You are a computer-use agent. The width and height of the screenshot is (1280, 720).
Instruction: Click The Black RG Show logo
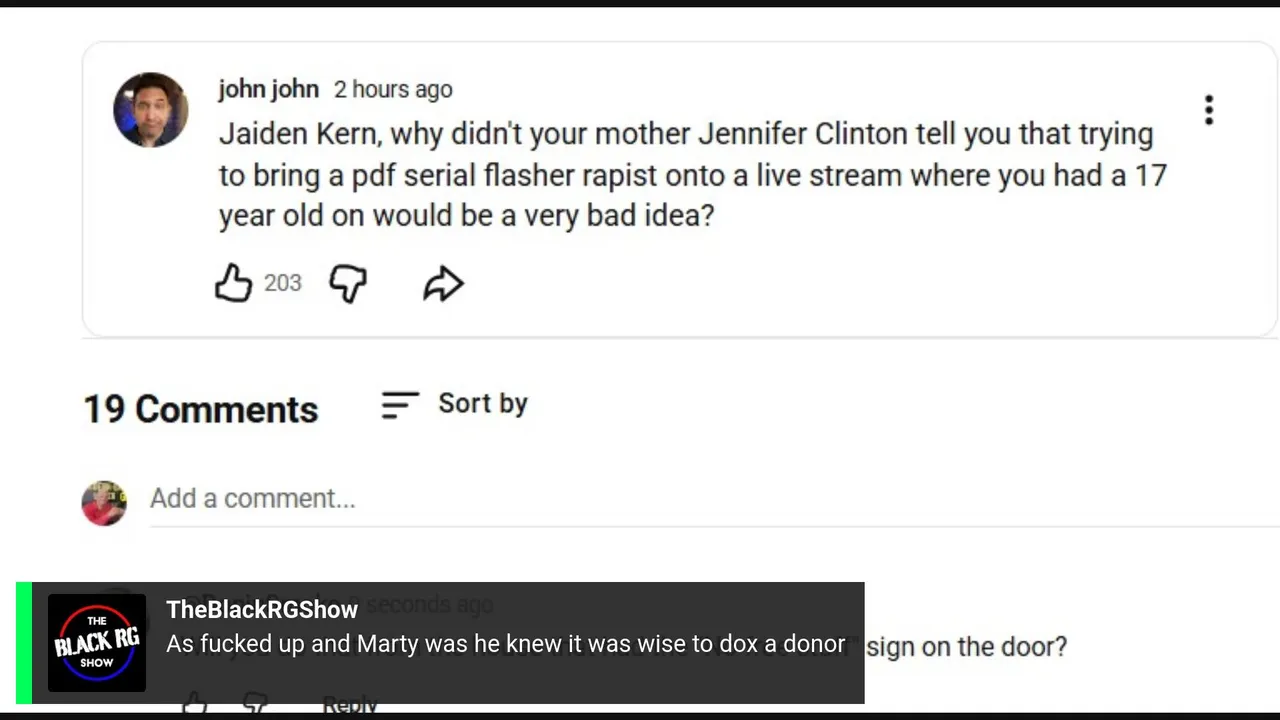click(97, 643)
